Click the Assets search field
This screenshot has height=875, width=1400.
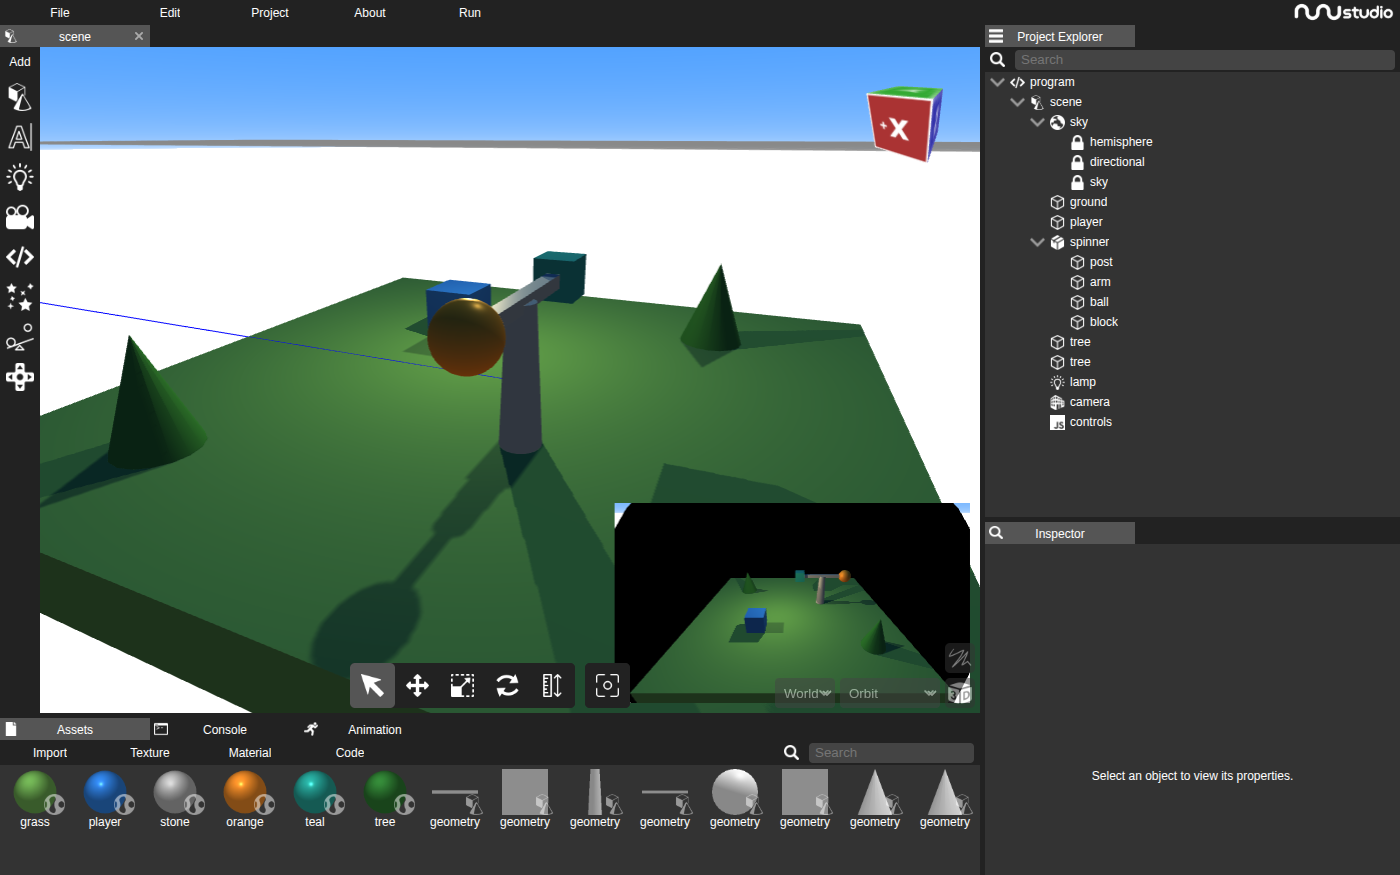(891, 753)
